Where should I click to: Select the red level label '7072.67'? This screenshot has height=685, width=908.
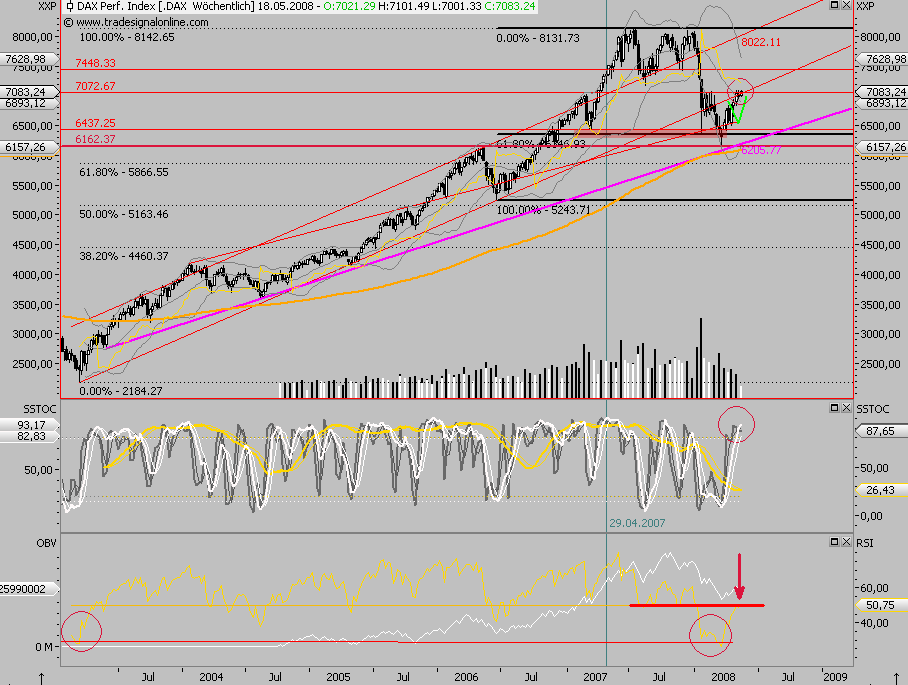point(96,86)
